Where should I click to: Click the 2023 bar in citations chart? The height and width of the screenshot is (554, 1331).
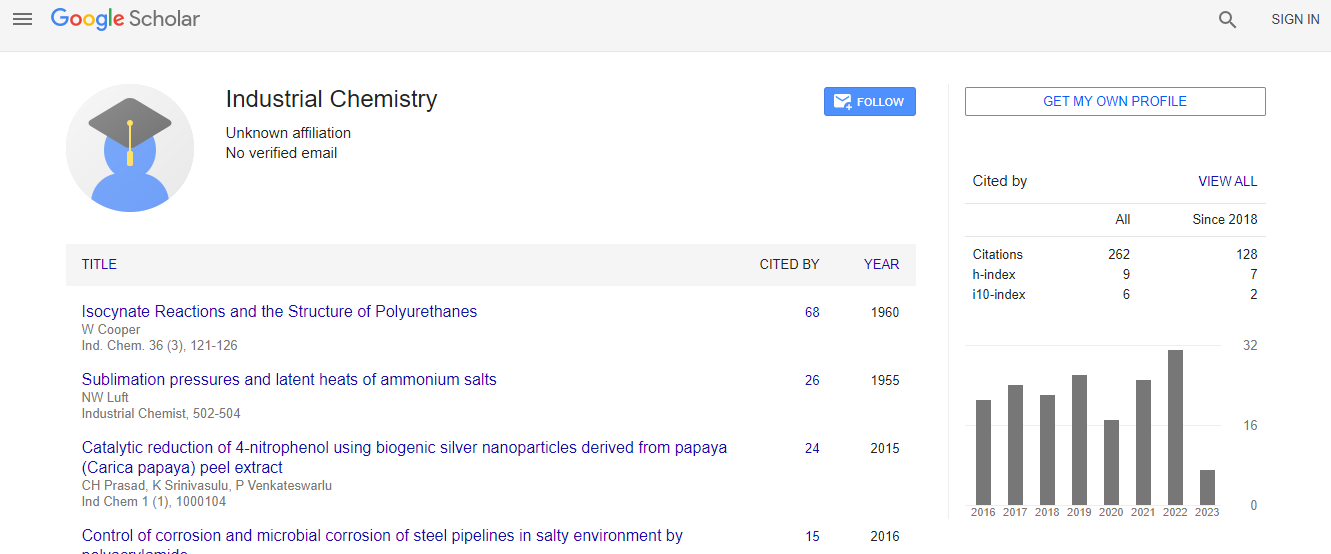tap(1207, 487)
